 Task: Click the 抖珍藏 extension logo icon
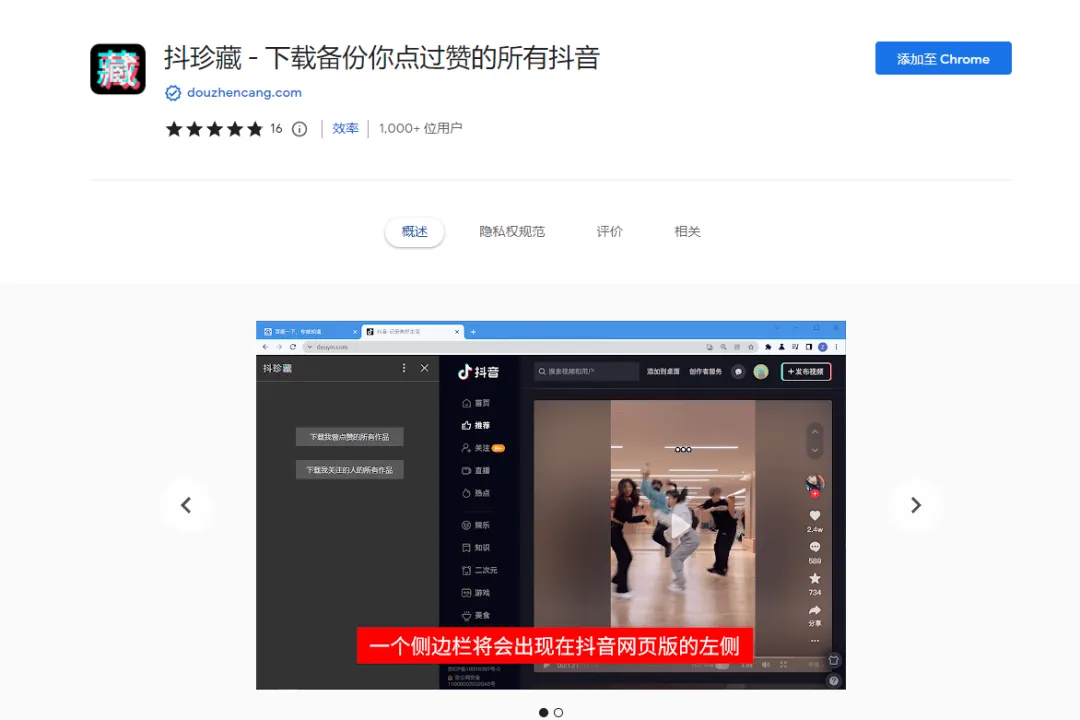point(118,69)
